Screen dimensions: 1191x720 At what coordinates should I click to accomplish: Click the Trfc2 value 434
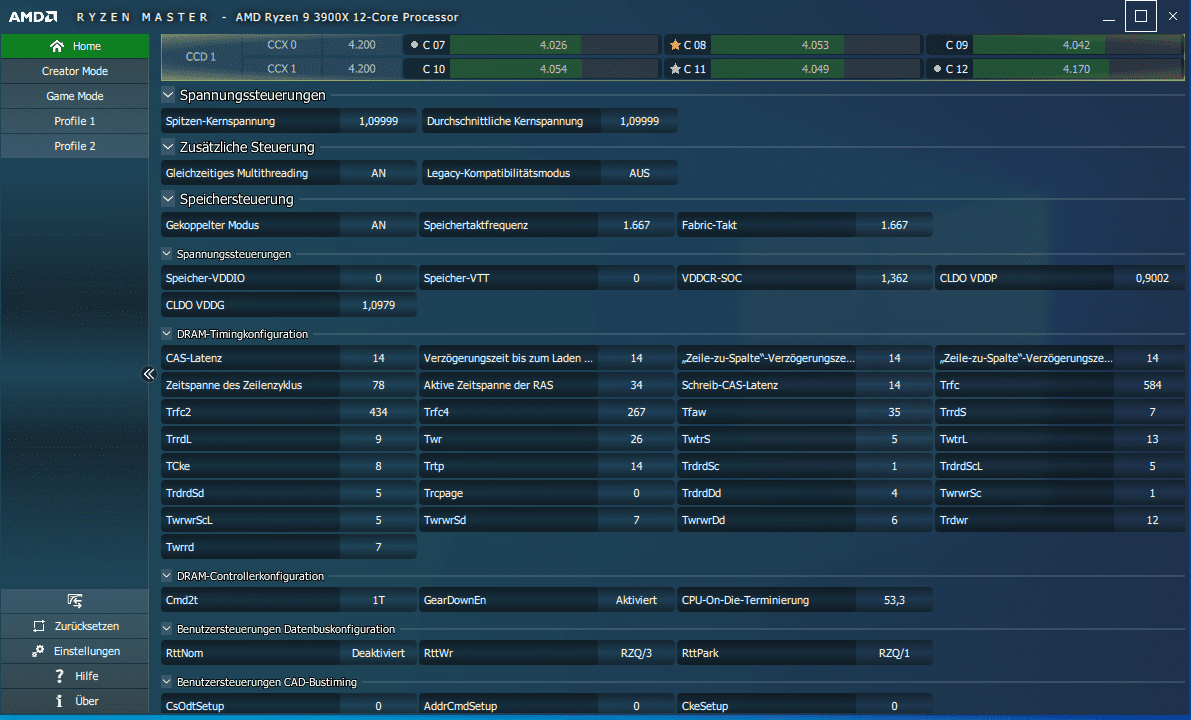point(378,412)
